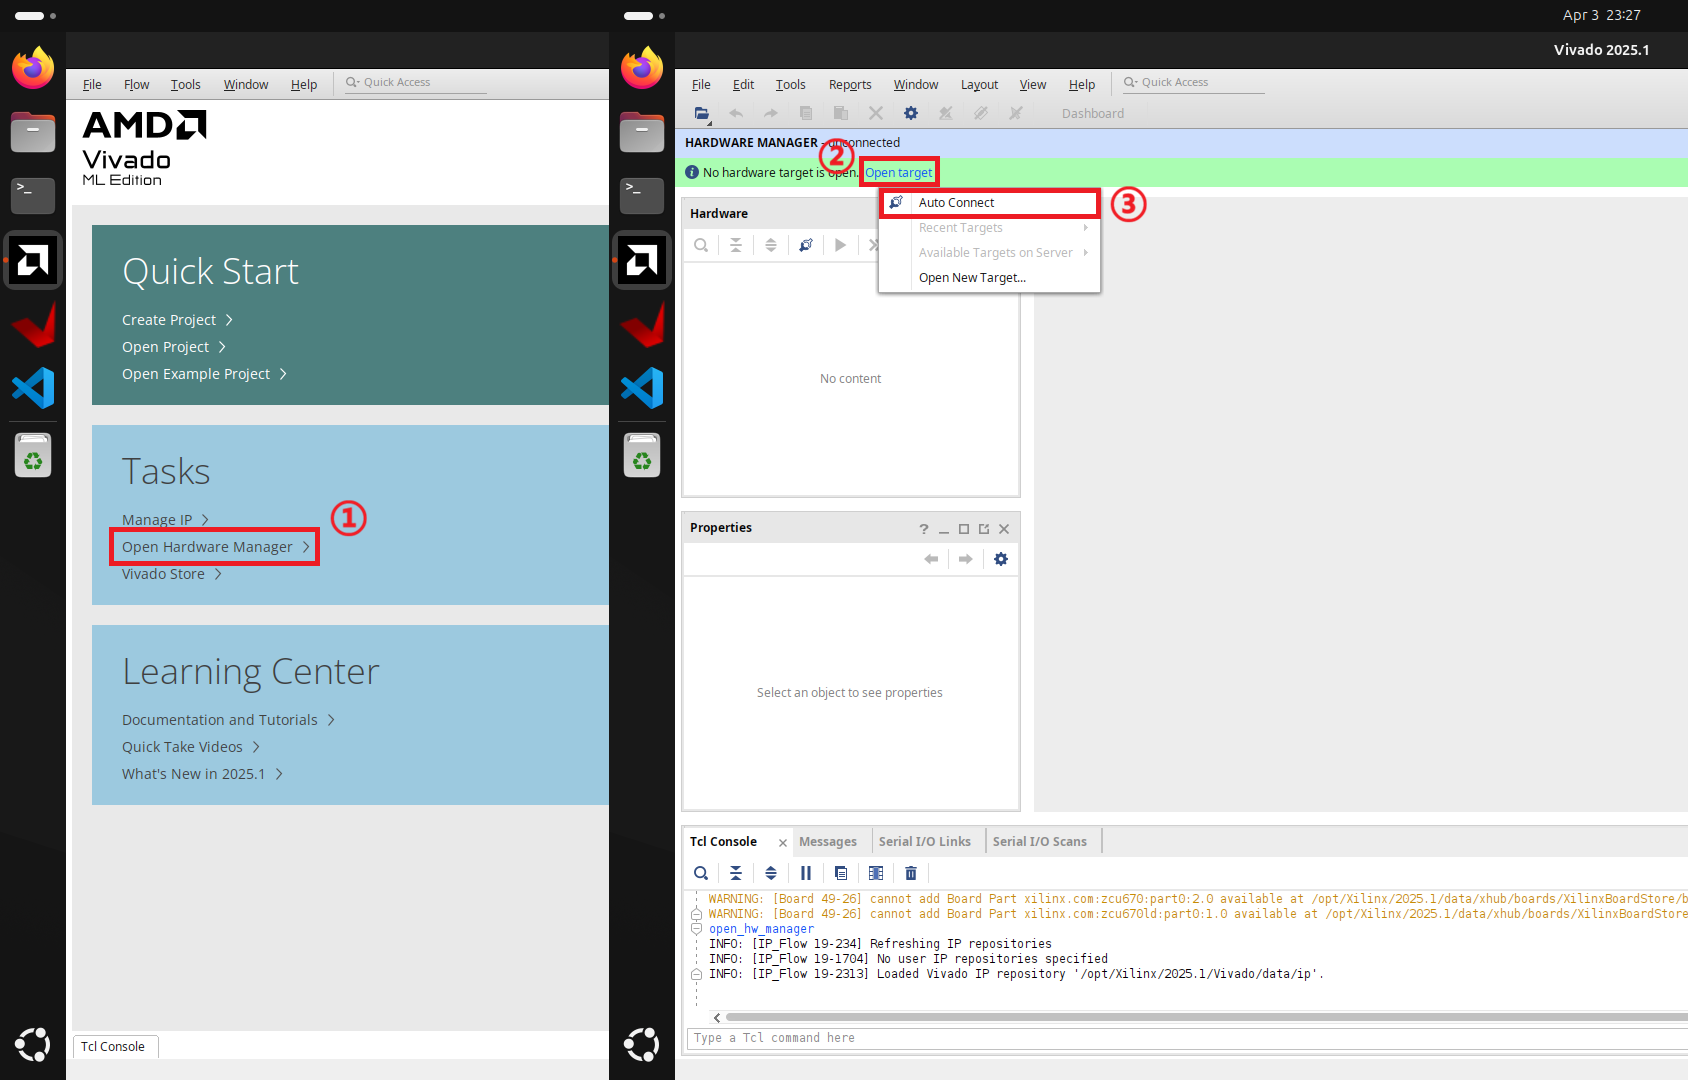The image size is (1688, 1080).
Task: Click Auto Connect icon in Hardware toolbar
Action: click(x=806, y=245)
